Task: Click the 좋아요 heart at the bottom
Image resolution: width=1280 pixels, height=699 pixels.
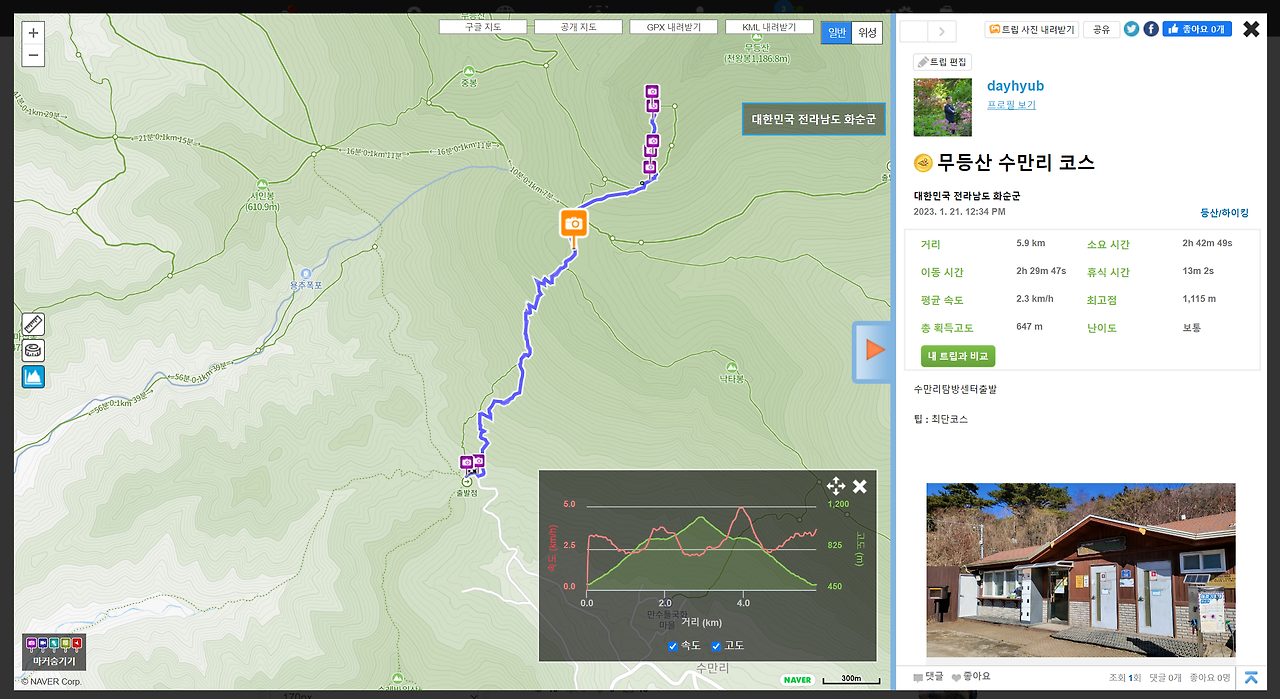Action: [970, 677]
